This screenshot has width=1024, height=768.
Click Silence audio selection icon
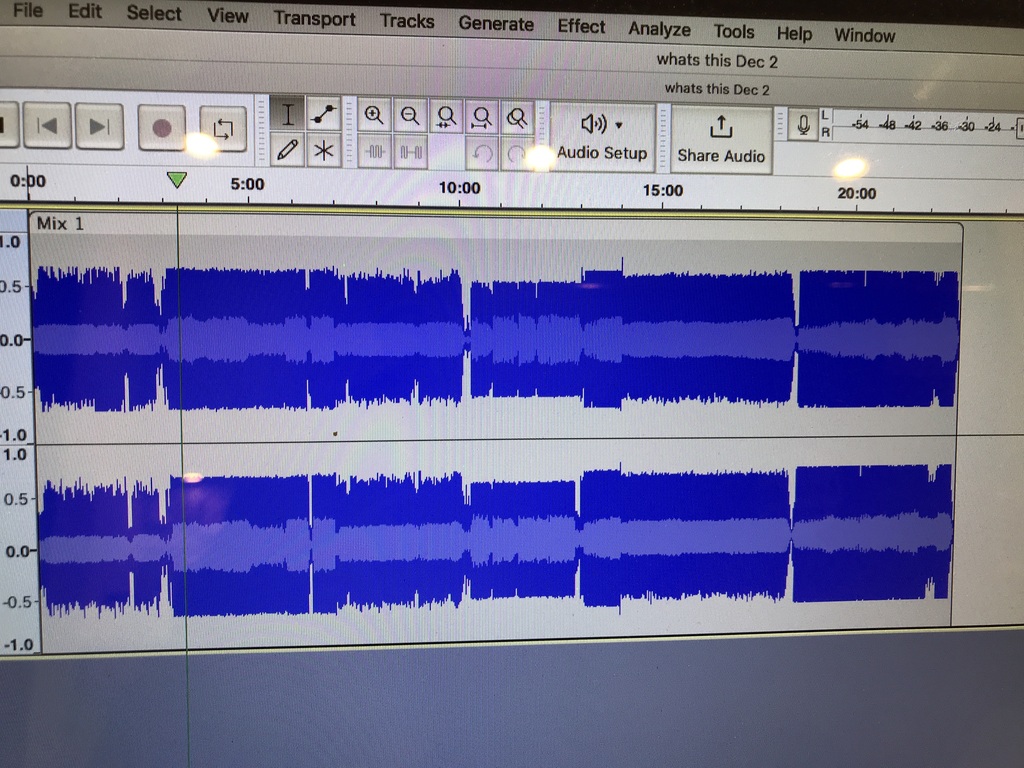(411, 153)
